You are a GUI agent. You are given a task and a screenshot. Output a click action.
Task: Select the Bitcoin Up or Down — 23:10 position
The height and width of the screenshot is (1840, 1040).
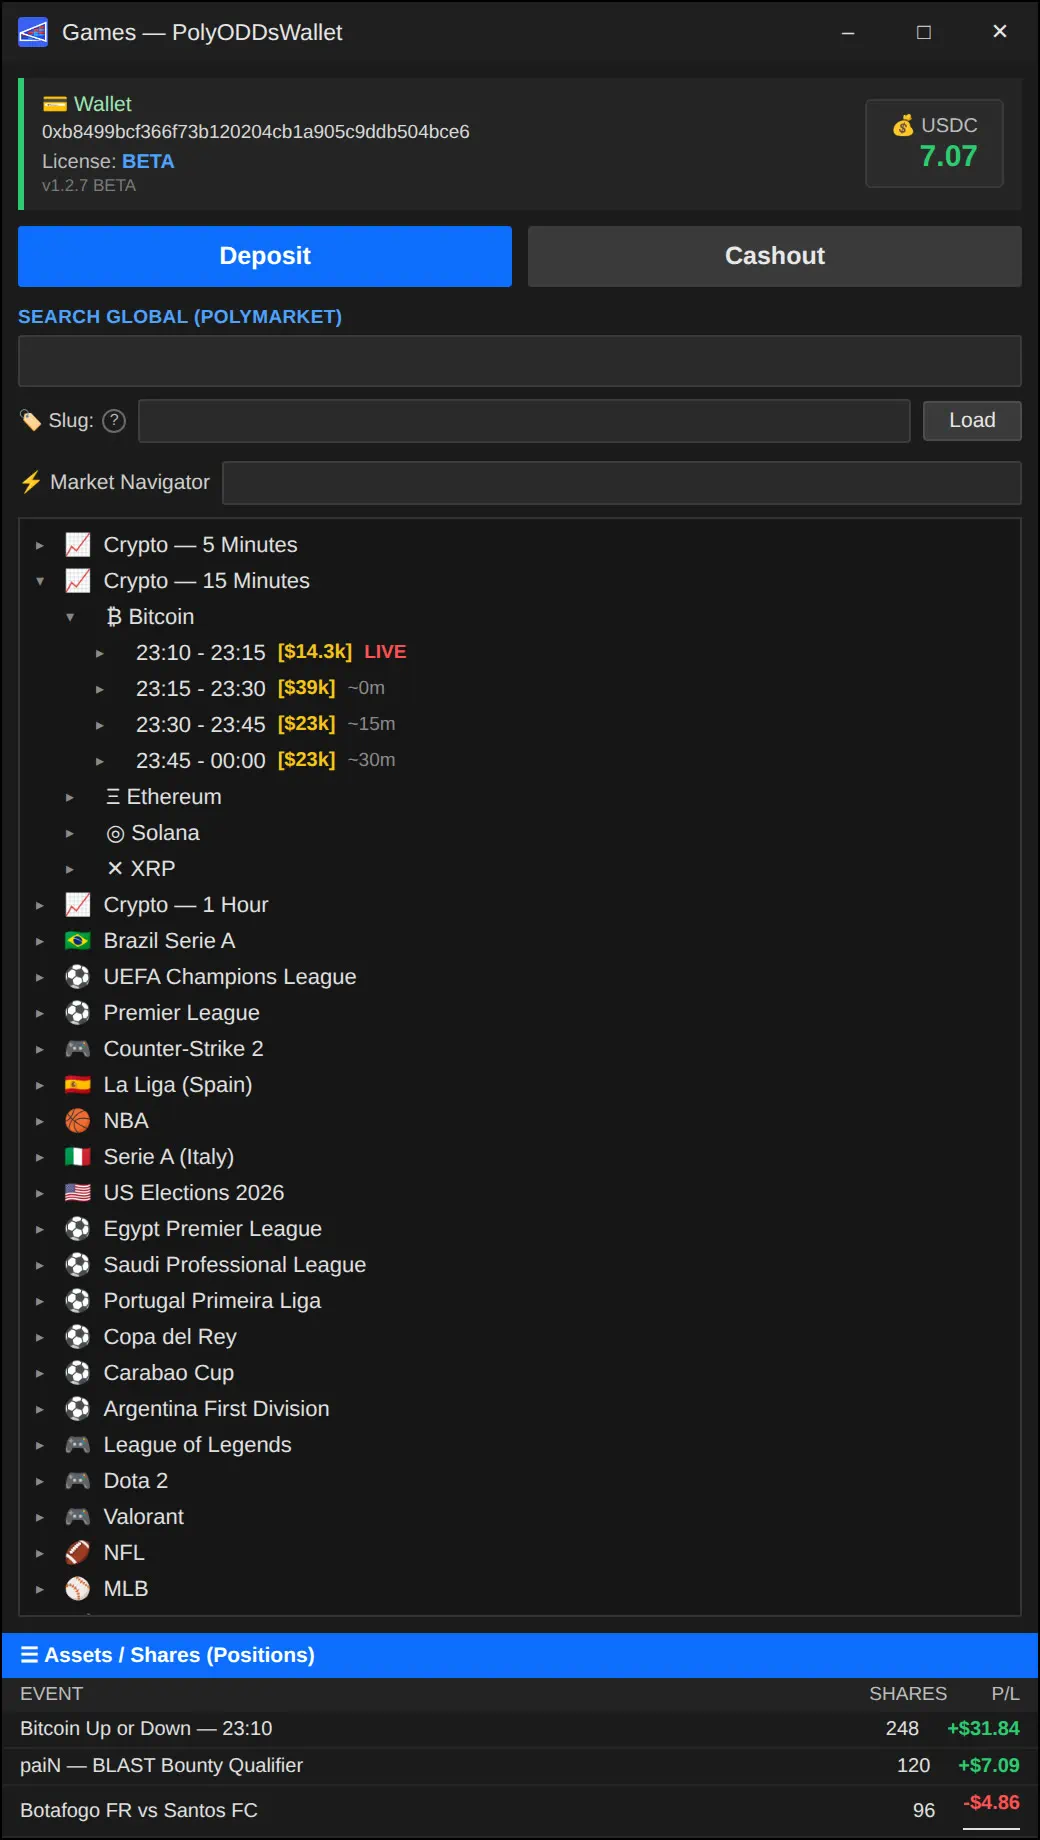point(520,1729)
